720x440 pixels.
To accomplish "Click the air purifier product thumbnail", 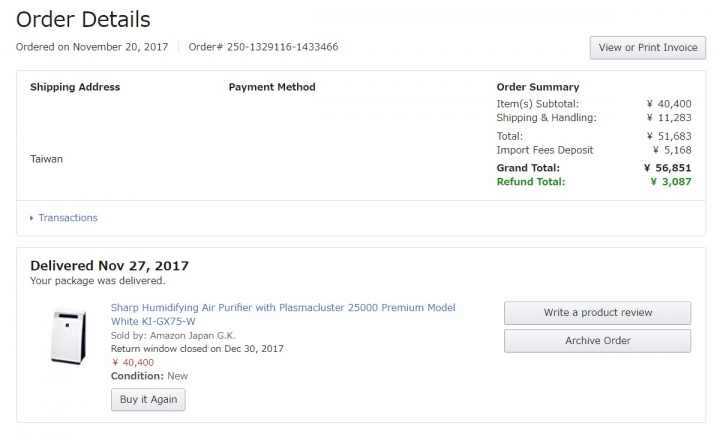I will (69, 337).
